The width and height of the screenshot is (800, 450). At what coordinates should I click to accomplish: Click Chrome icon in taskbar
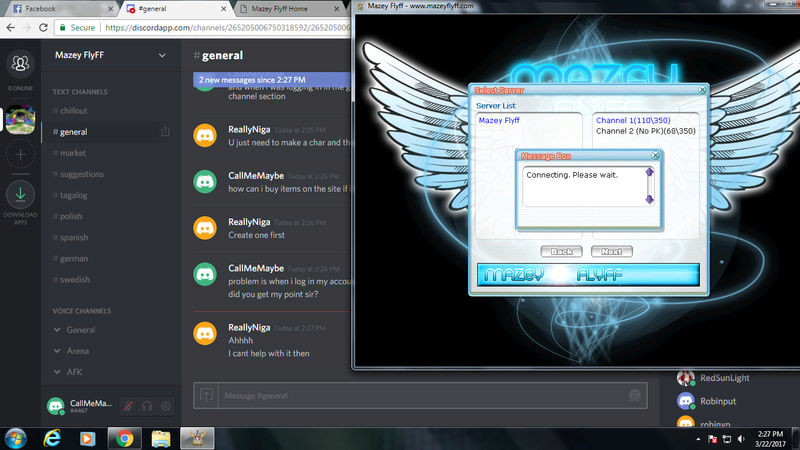(124, 439)
